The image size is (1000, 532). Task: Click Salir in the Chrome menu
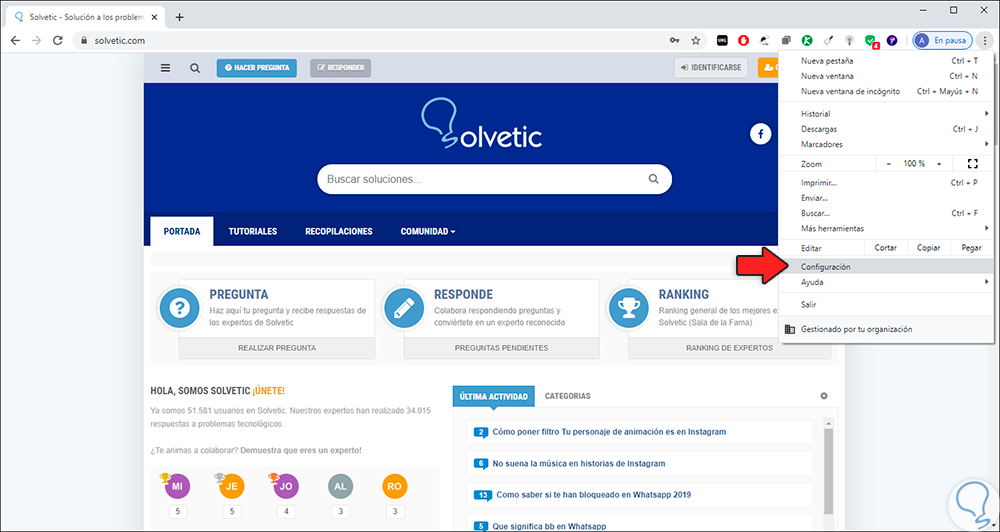tap(886, 305)
